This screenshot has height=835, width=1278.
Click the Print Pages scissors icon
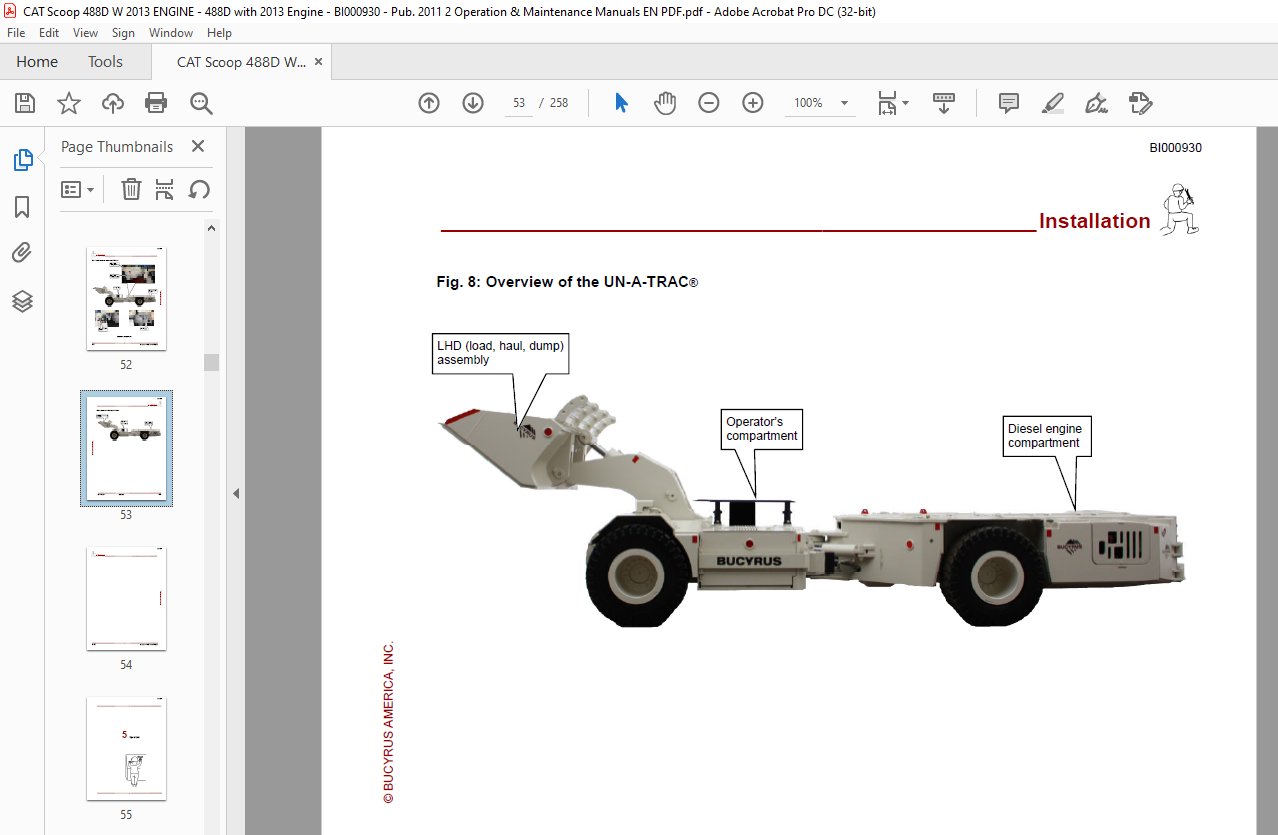(x=165, y=189)
